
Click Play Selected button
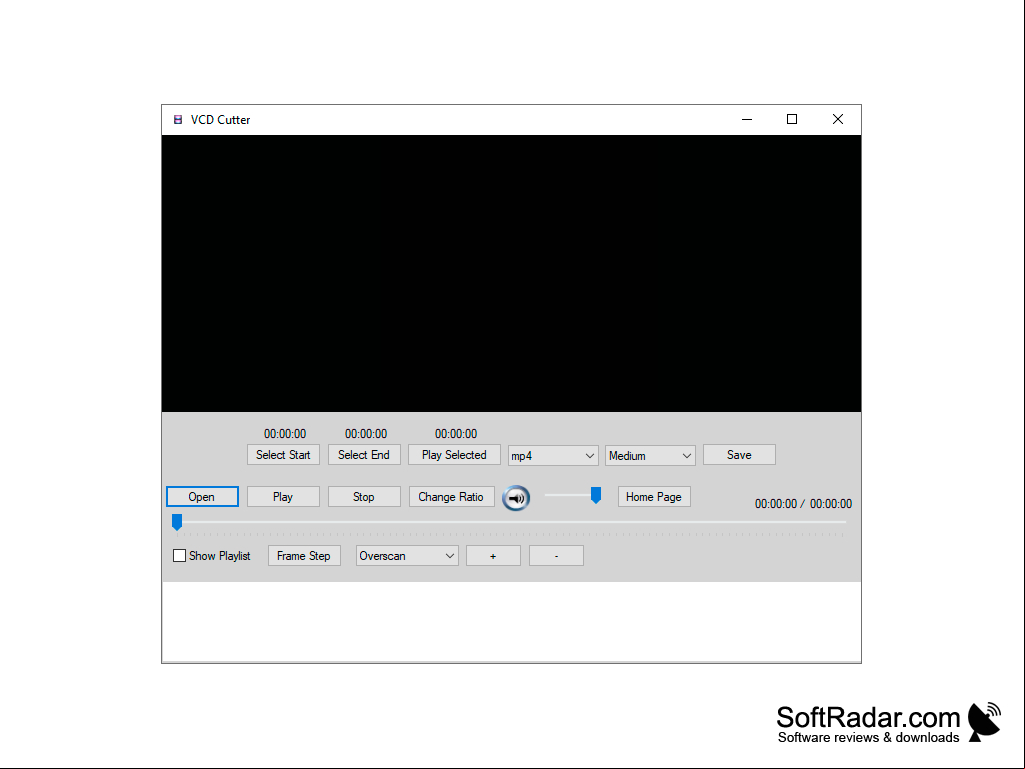point(454,455)
